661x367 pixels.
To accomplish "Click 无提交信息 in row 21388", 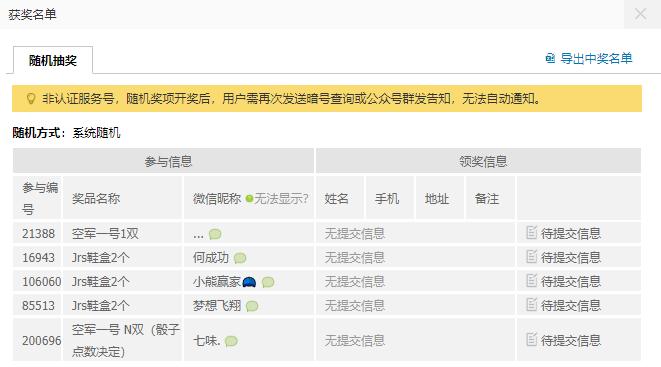I will [x=355, y=233].
